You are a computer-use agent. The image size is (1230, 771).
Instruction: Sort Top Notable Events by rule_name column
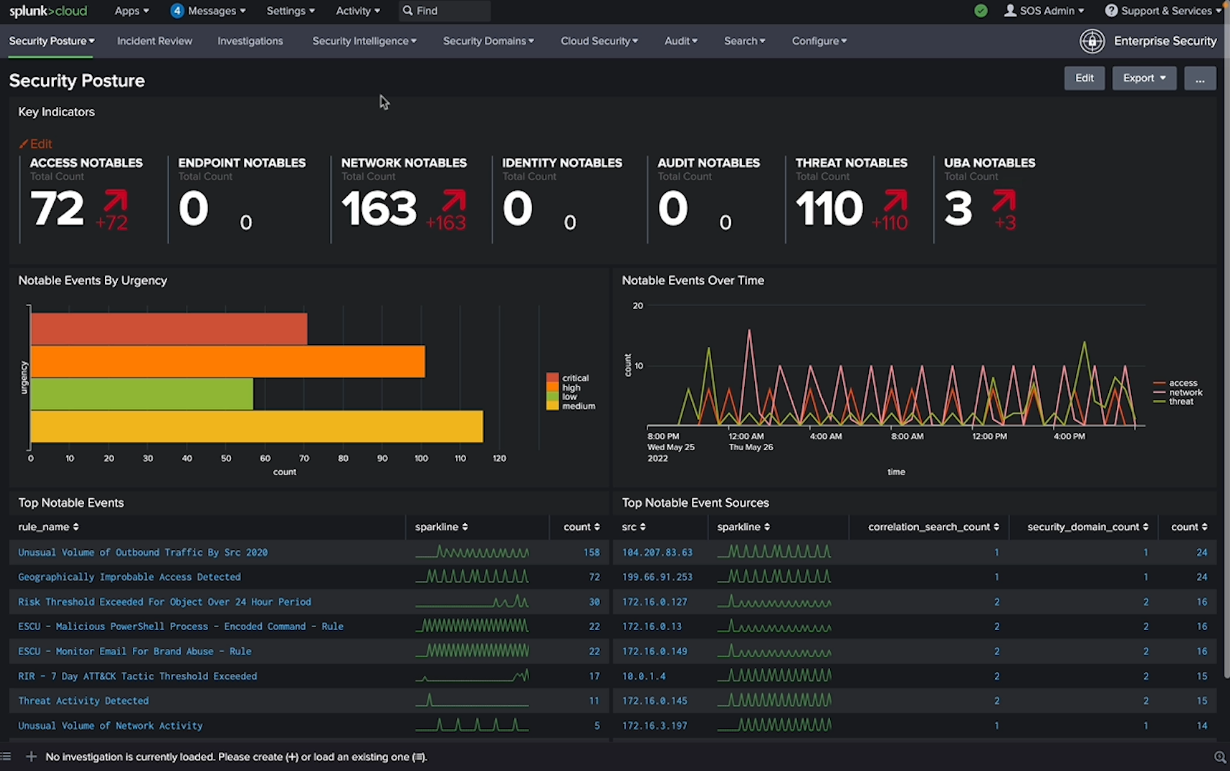click(48, 527)
